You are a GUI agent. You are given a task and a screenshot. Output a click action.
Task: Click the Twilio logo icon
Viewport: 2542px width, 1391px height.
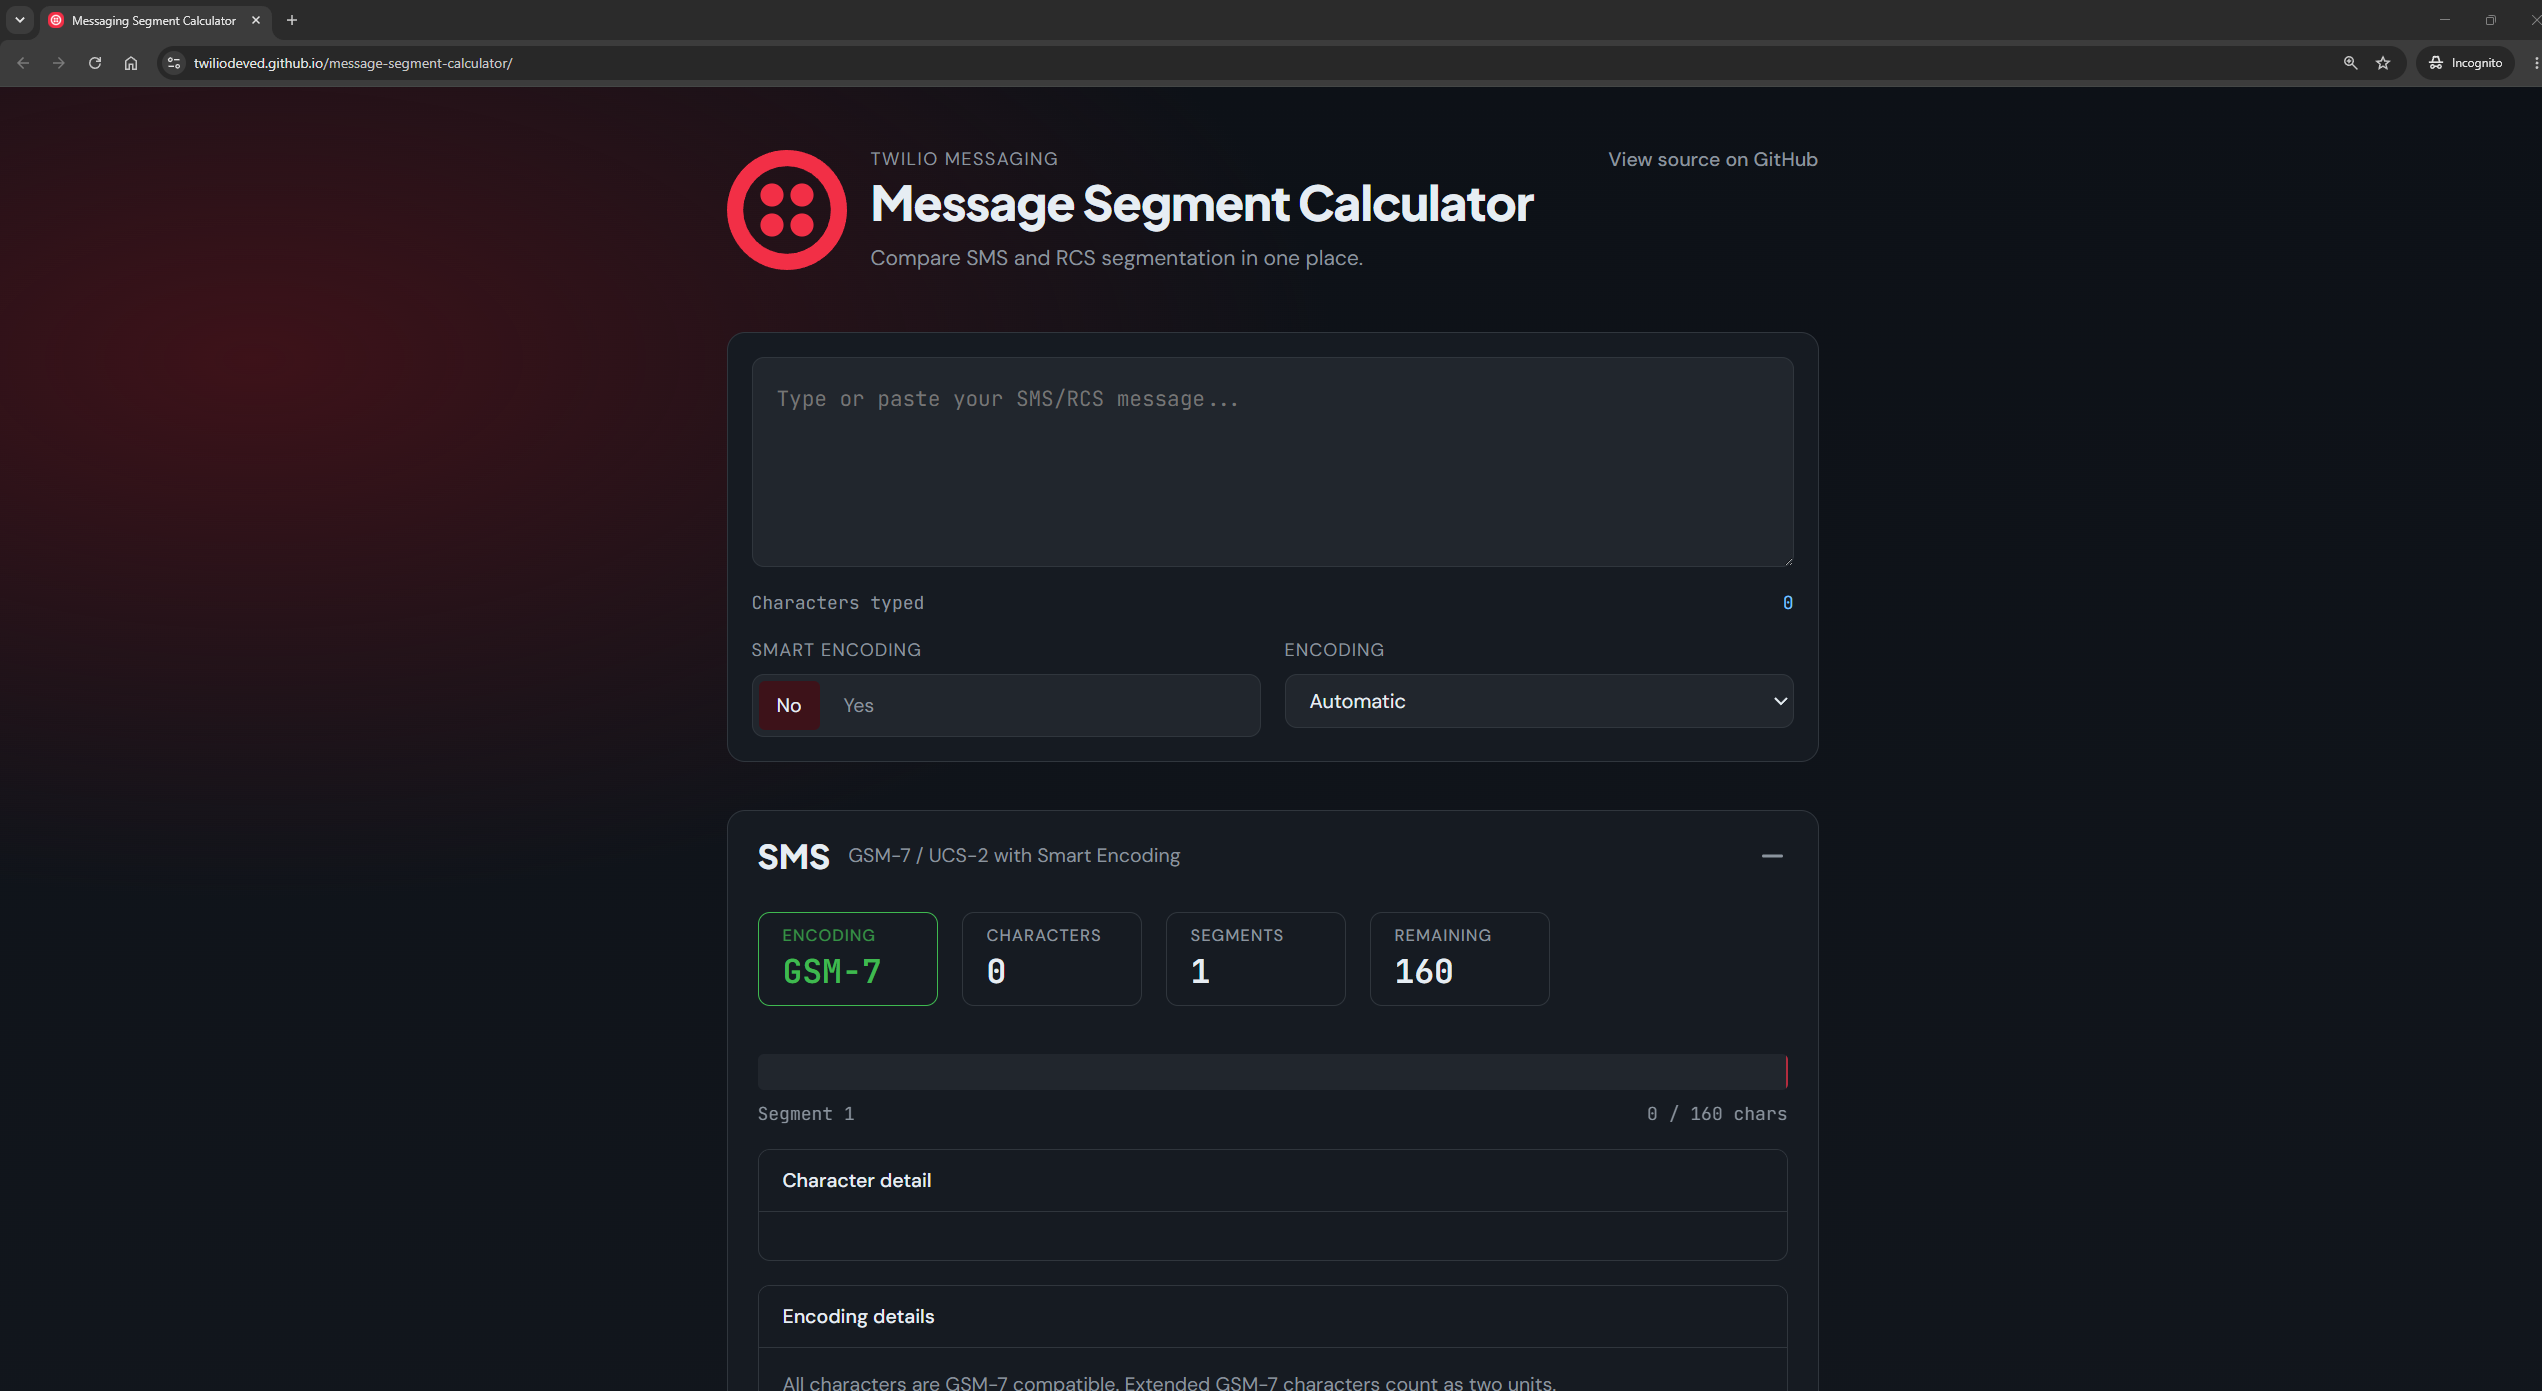786,210
